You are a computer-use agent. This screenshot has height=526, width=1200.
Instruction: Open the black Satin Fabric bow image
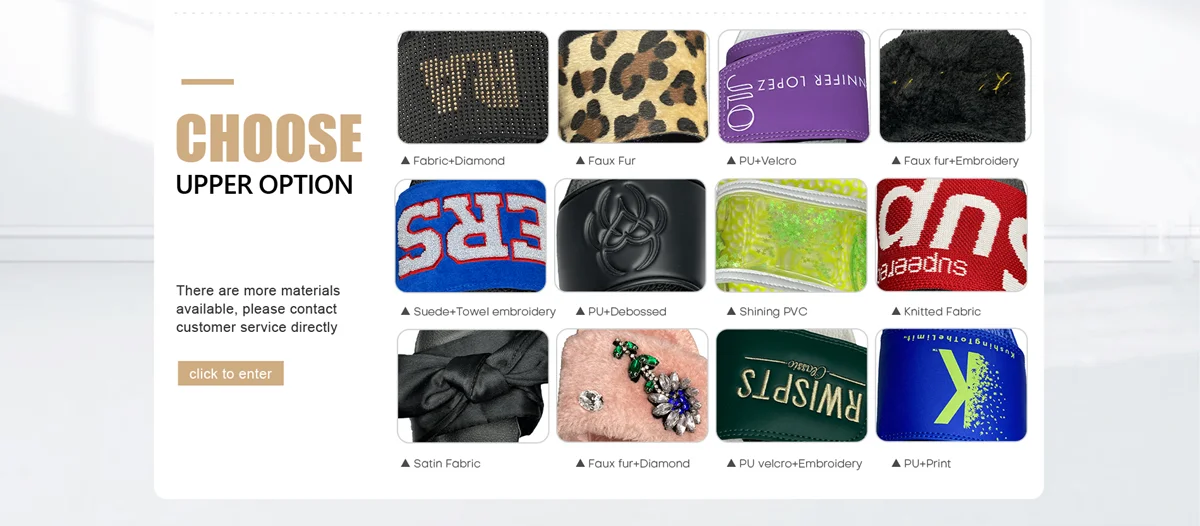473,386
